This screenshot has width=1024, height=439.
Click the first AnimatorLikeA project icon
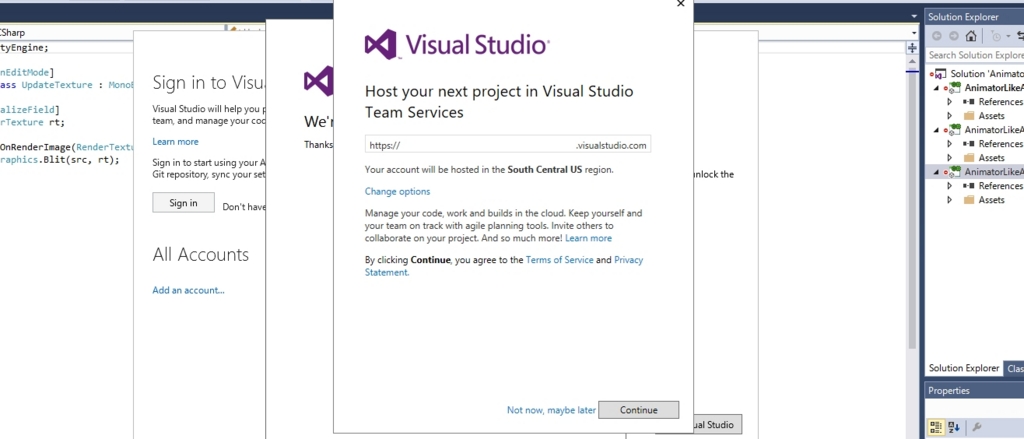coord(955,88)
